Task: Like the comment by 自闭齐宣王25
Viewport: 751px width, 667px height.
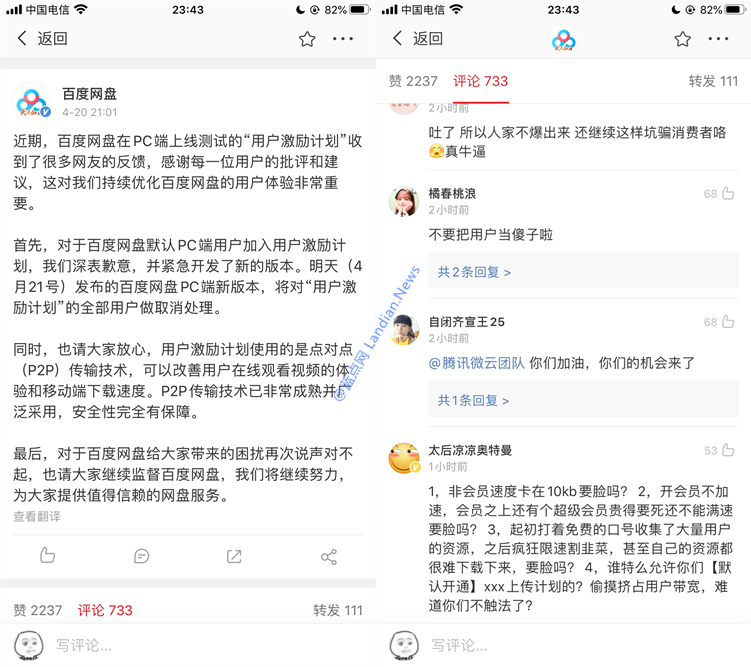Action: (x=728, y=322)
